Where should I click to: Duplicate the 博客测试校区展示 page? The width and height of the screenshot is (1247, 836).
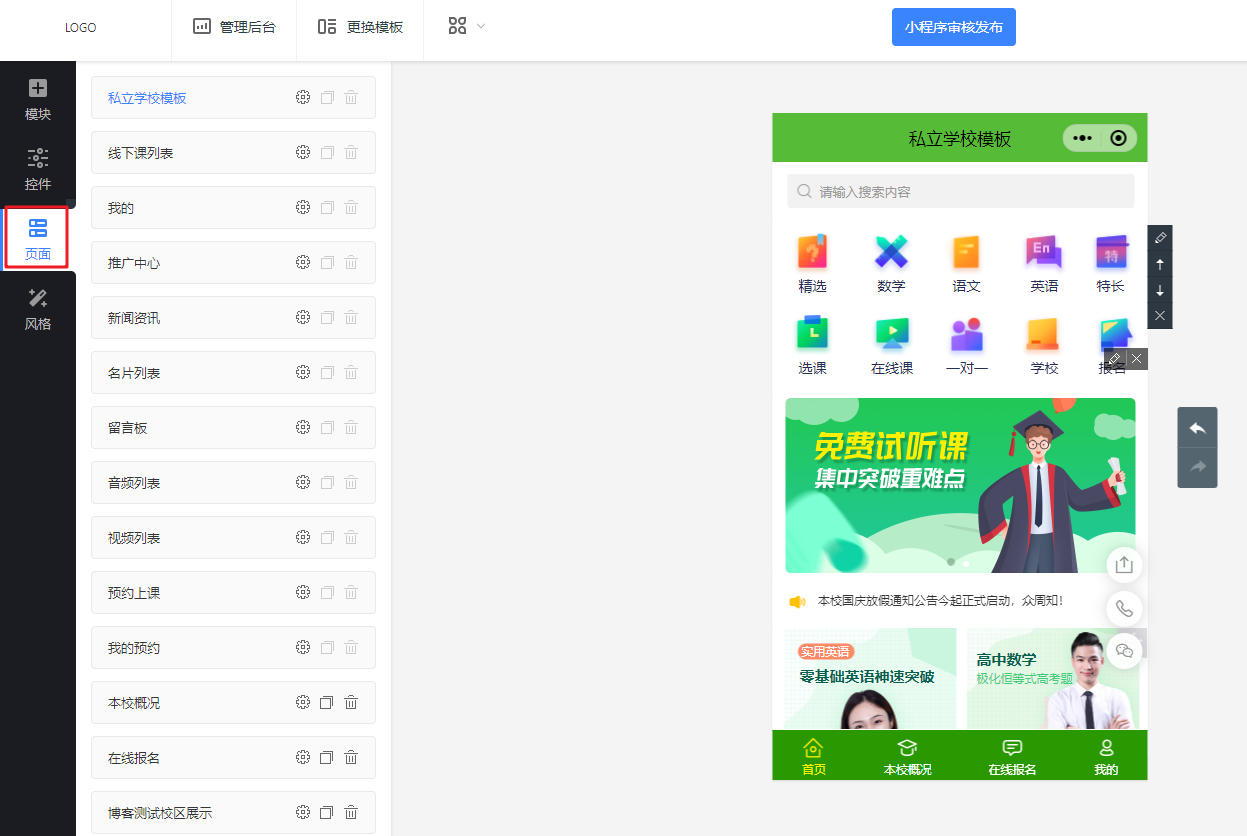click(x=327, y=812)
